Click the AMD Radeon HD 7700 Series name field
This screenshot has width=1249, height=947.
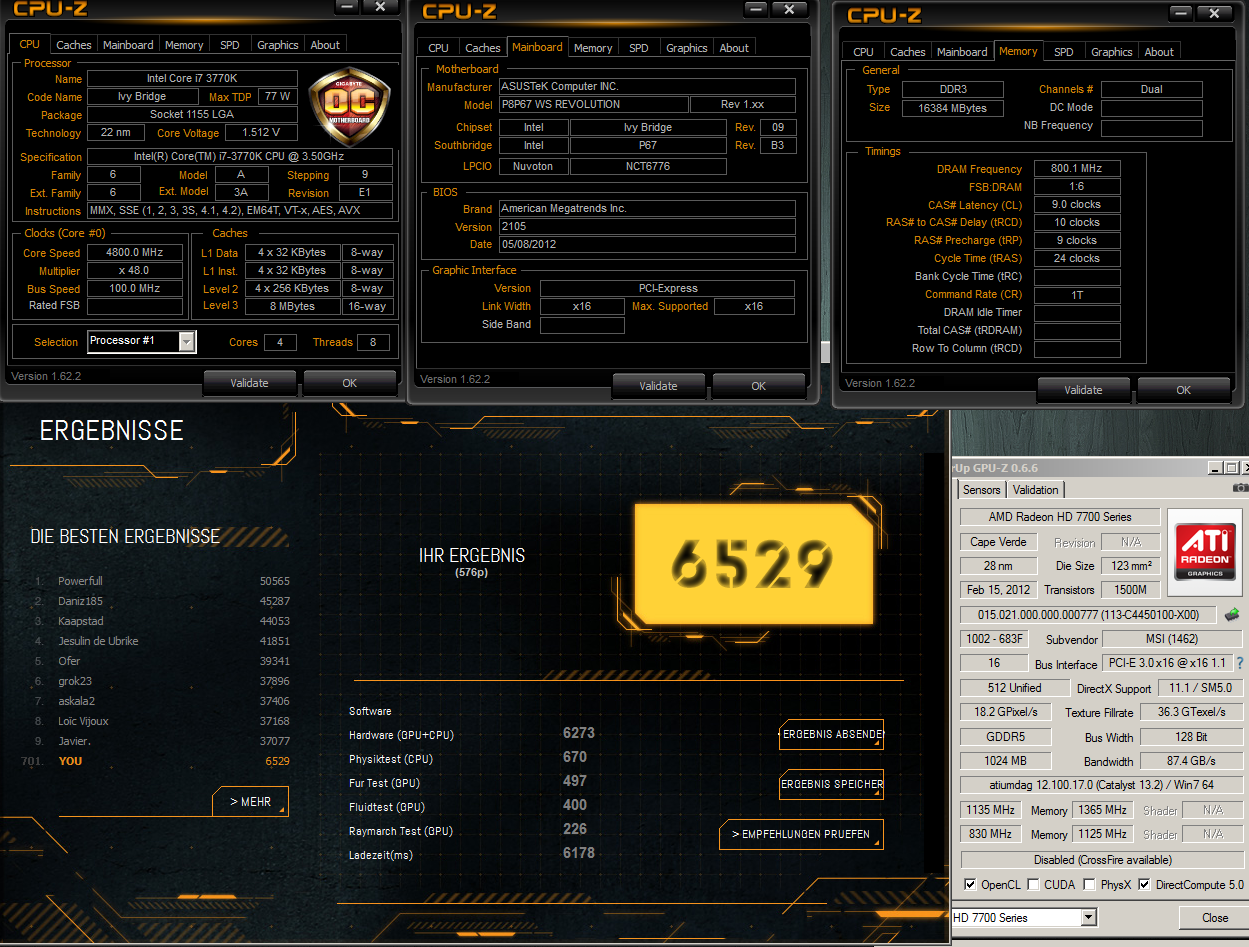click(1060, 517)
